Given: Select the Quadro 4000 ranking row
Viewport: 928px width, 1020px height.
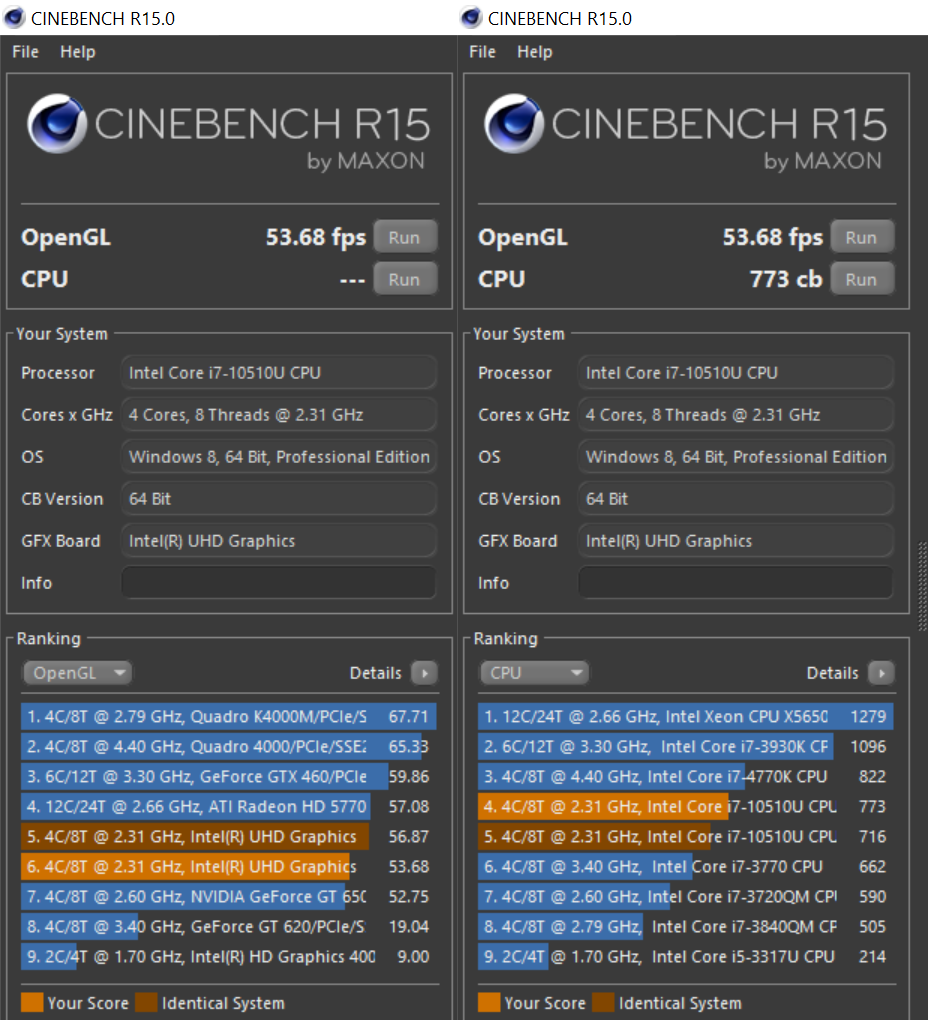Looking at the screenshot, I should pos(229,746).
